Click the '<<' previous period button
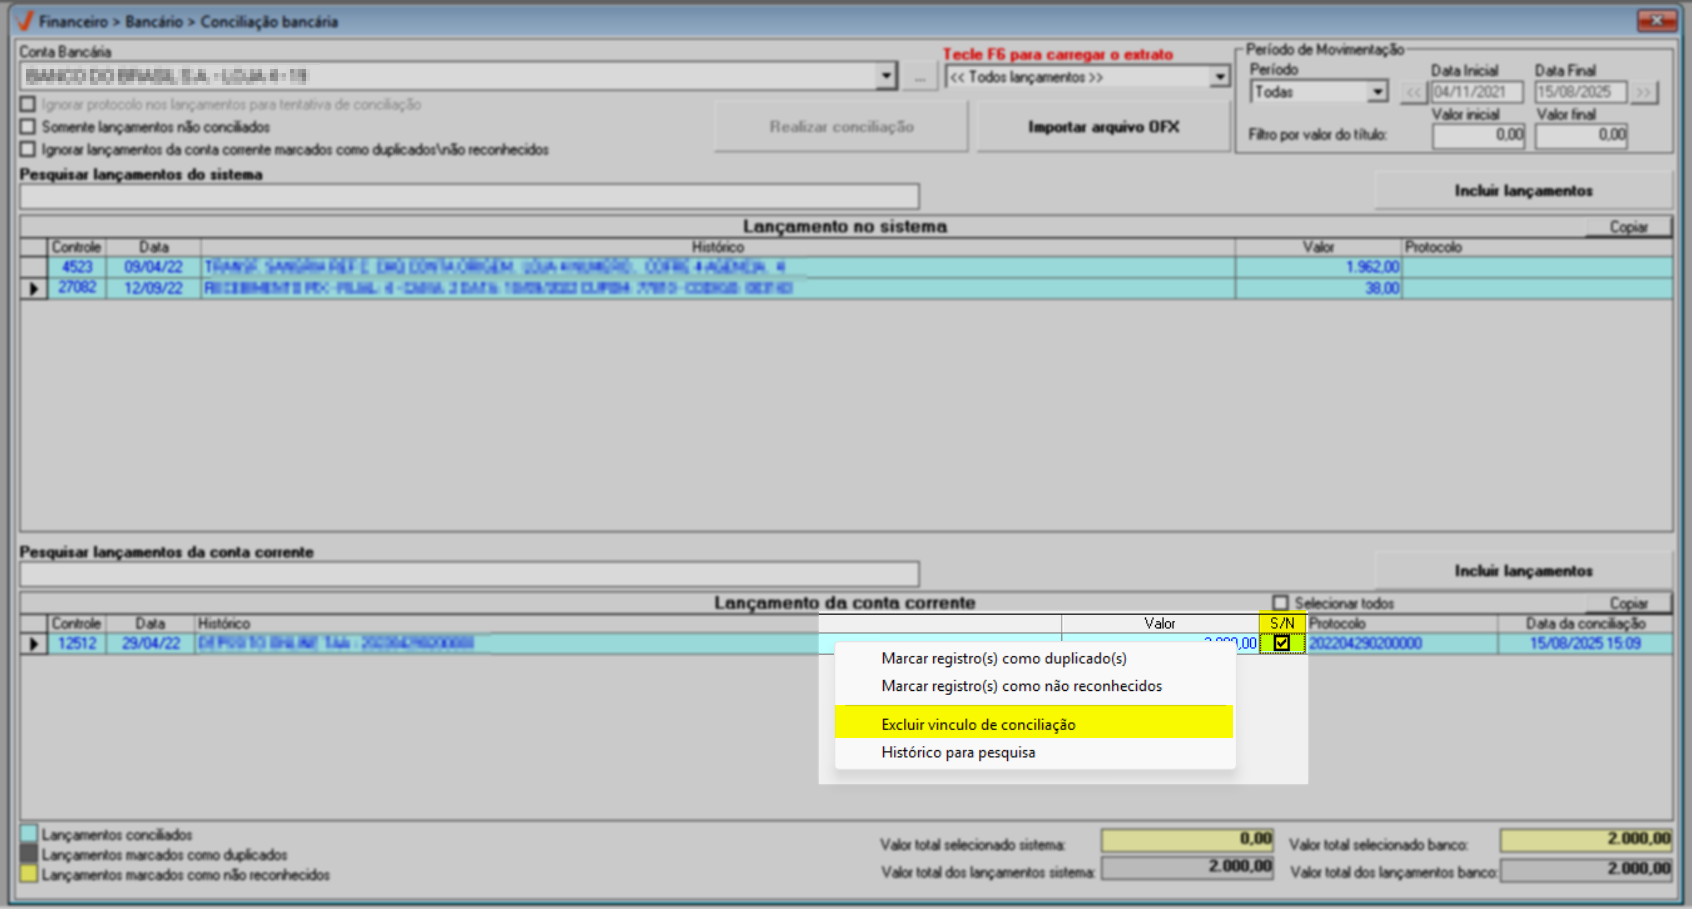1692x909 pixels. 1413,92
